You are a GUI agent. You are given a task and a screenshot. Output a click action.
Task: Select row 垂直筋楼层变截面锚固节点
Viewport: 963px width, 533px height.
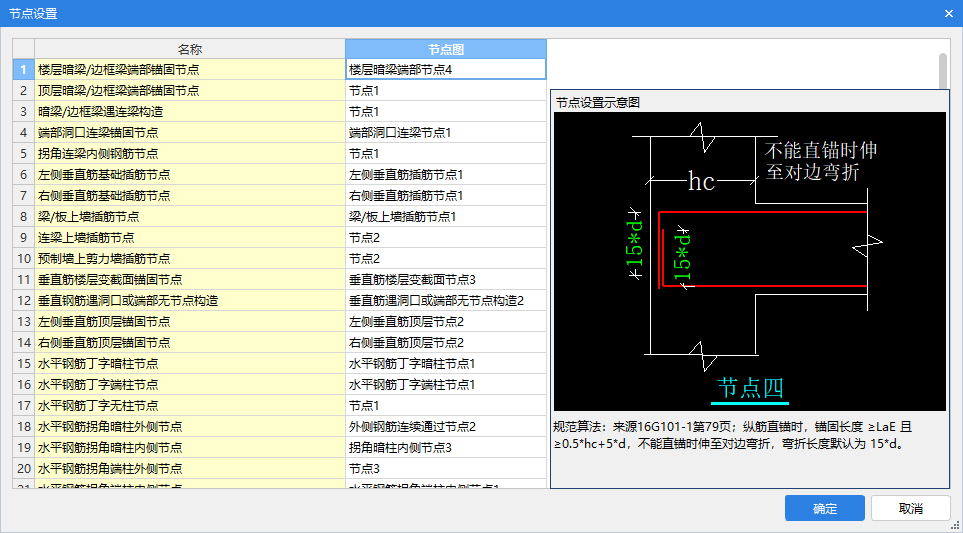tap(190, 280)
